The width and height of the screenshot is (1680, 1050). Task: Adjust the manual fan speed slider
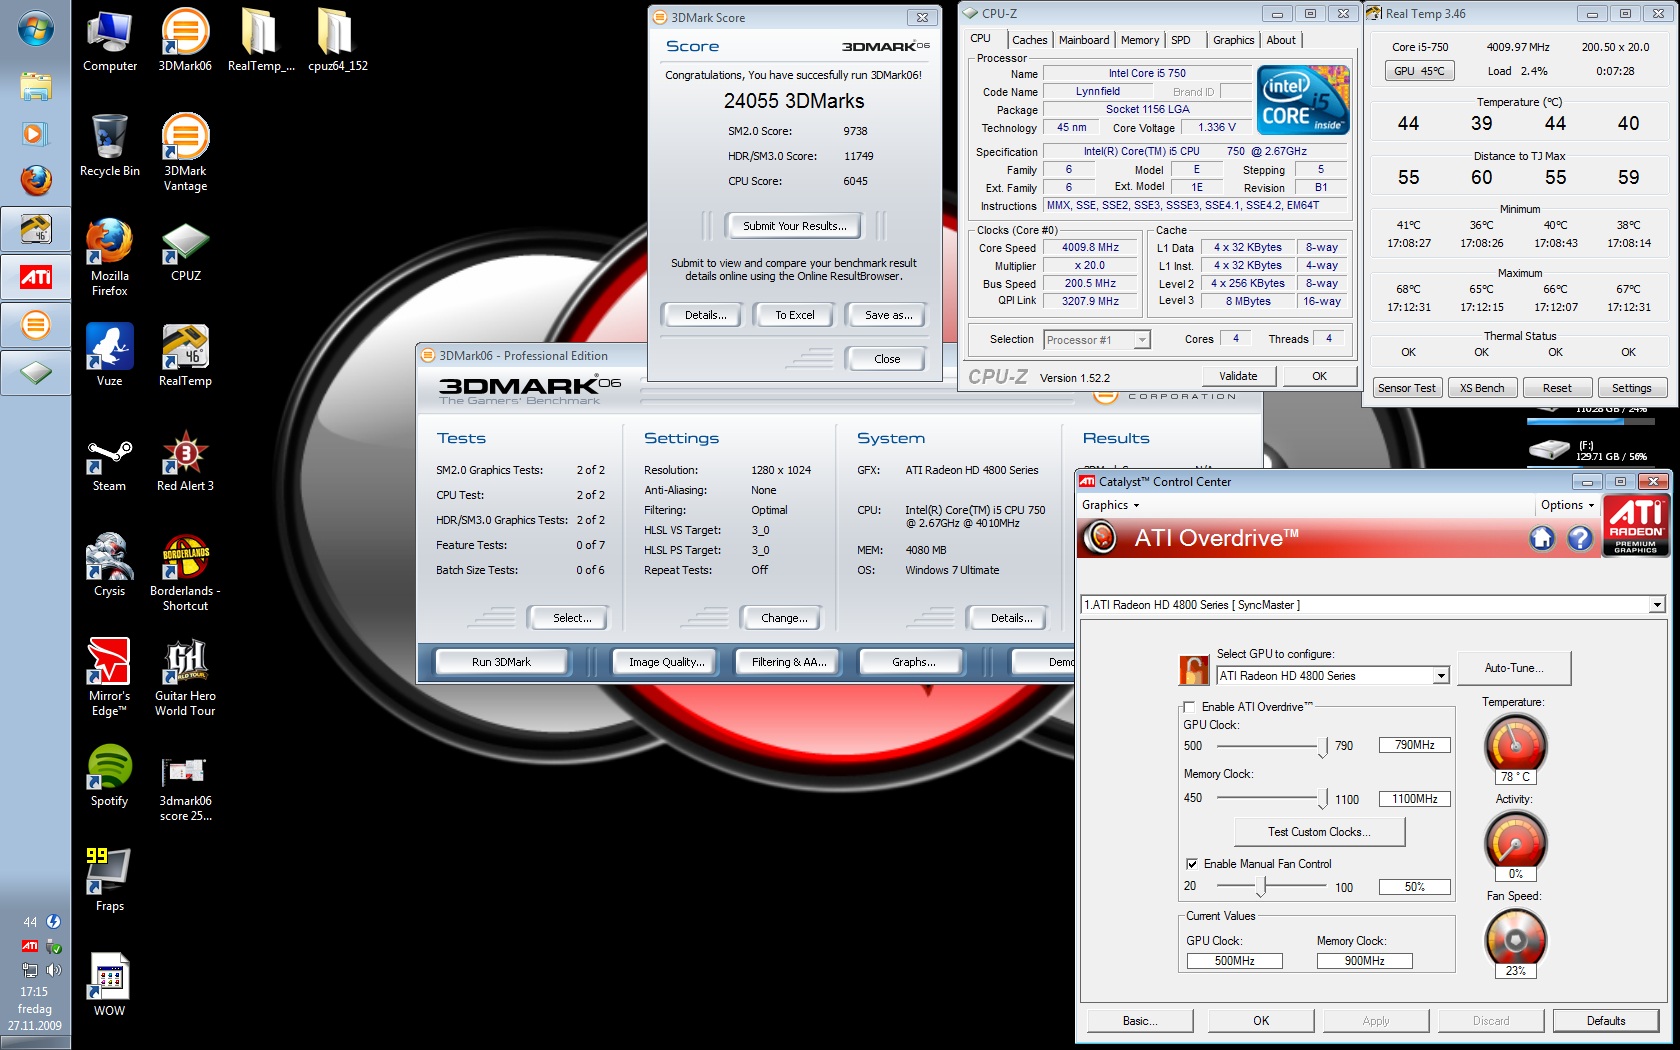coord(1262,887)
